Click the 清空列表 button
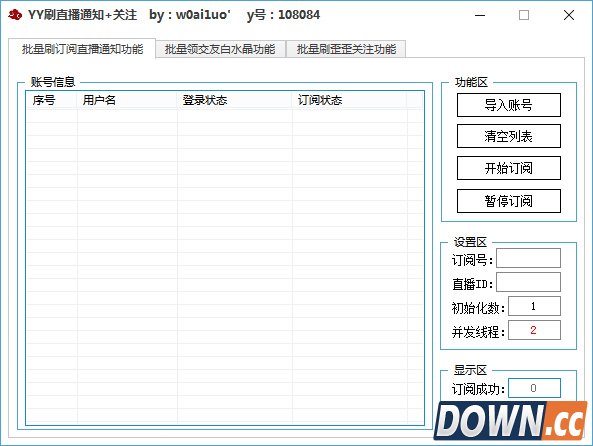 pos(509,136)
